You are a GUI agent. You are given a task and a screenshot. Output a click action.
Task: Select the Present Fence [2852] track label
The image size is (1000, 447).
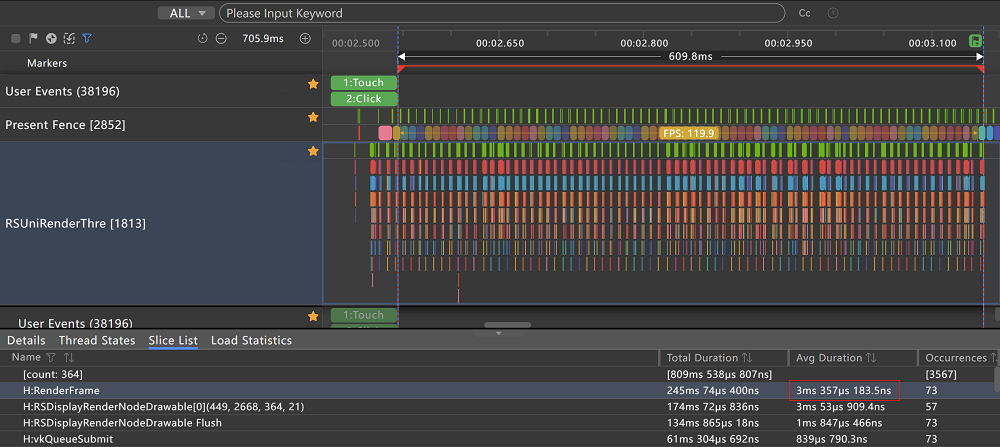coord(65,125)
